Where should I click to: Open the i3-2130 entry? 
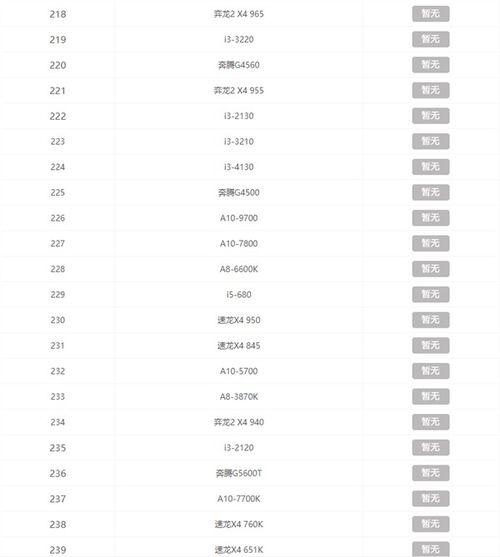pyautogui.click(x=239, y=116)
